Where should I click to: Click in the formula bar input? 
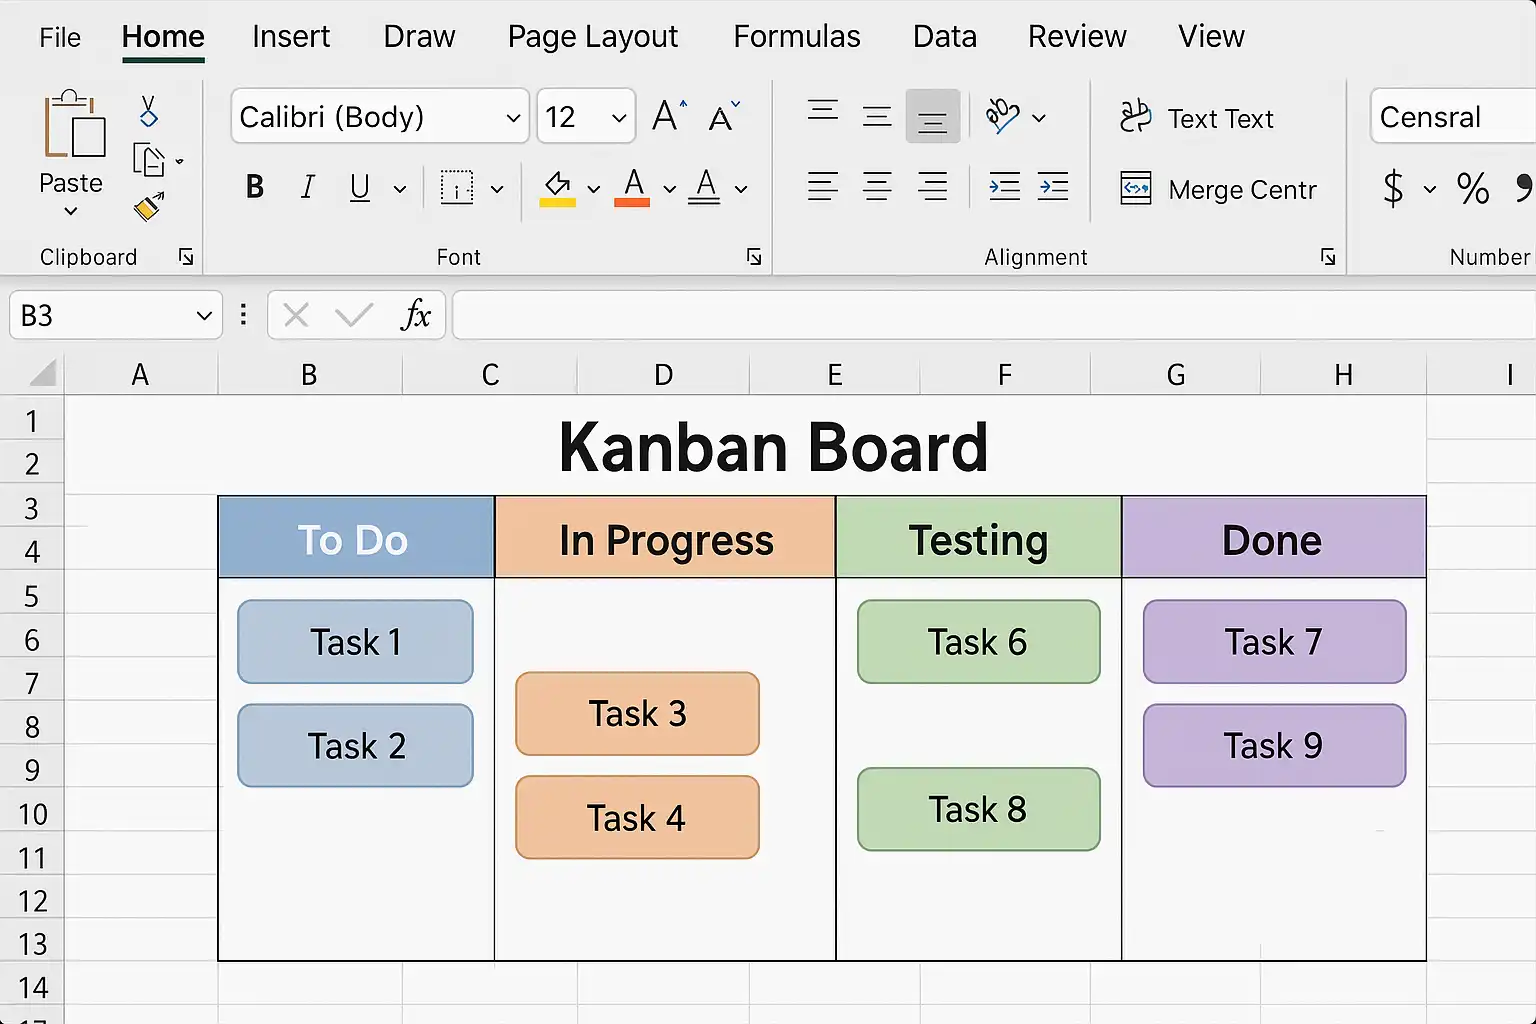[994, 316]
